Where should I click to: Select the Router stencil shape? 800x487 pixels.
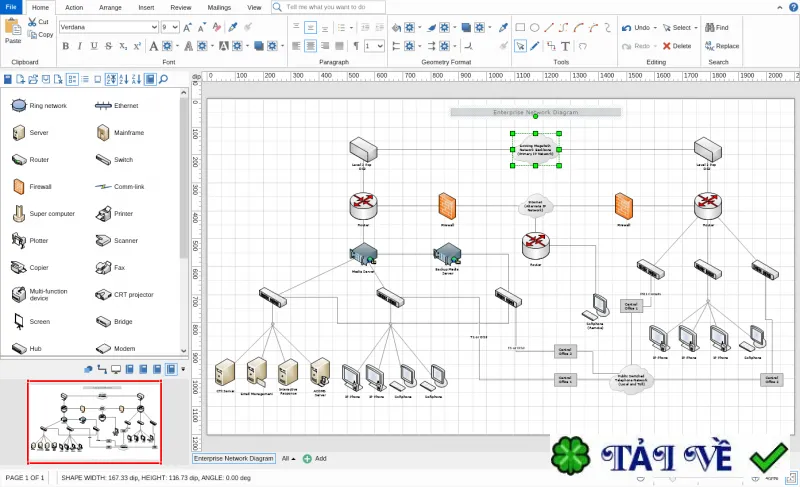[31, 160]
